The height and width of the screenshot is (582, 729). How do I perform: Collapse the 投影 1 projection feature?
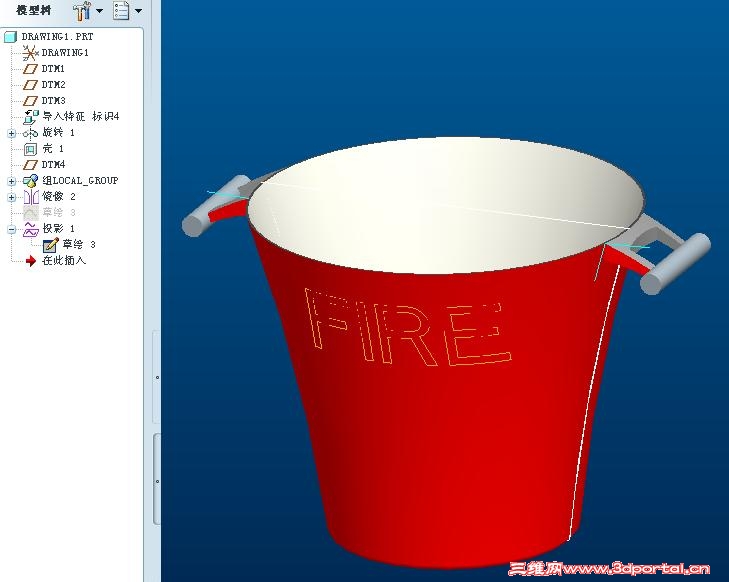[12, 229]
